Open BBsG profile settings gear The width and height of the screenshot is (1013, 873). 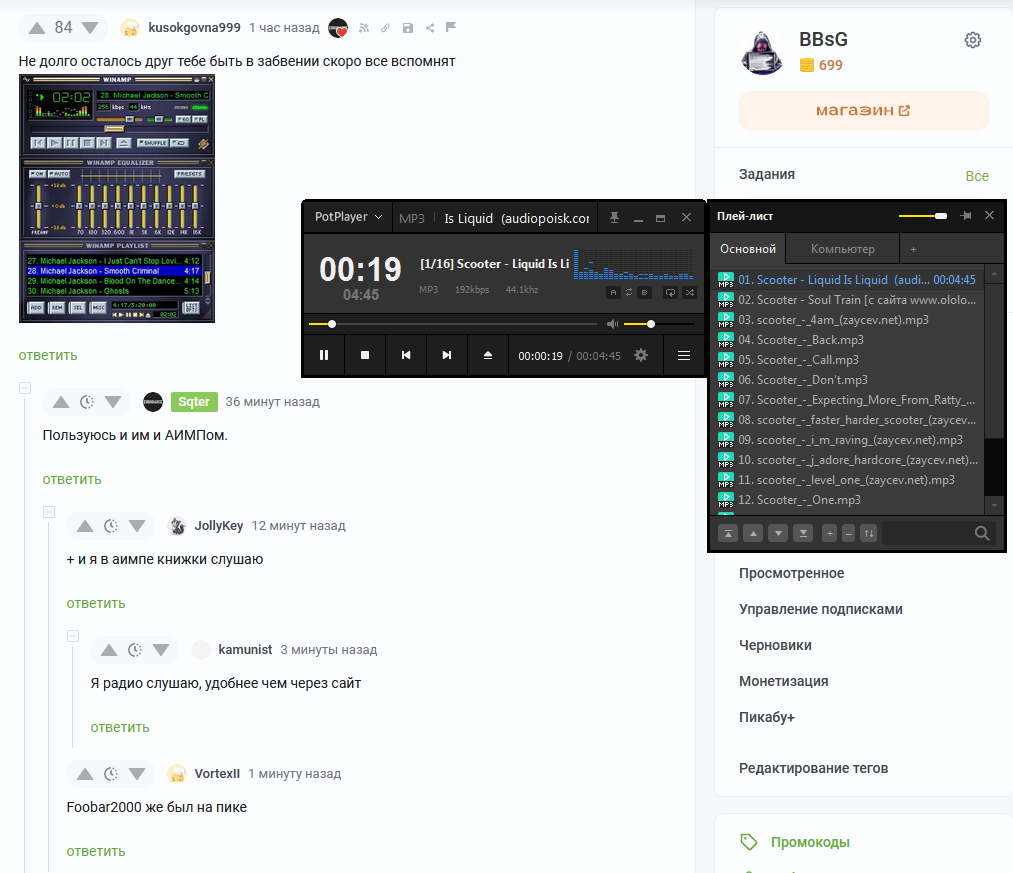tap(972, 40)
